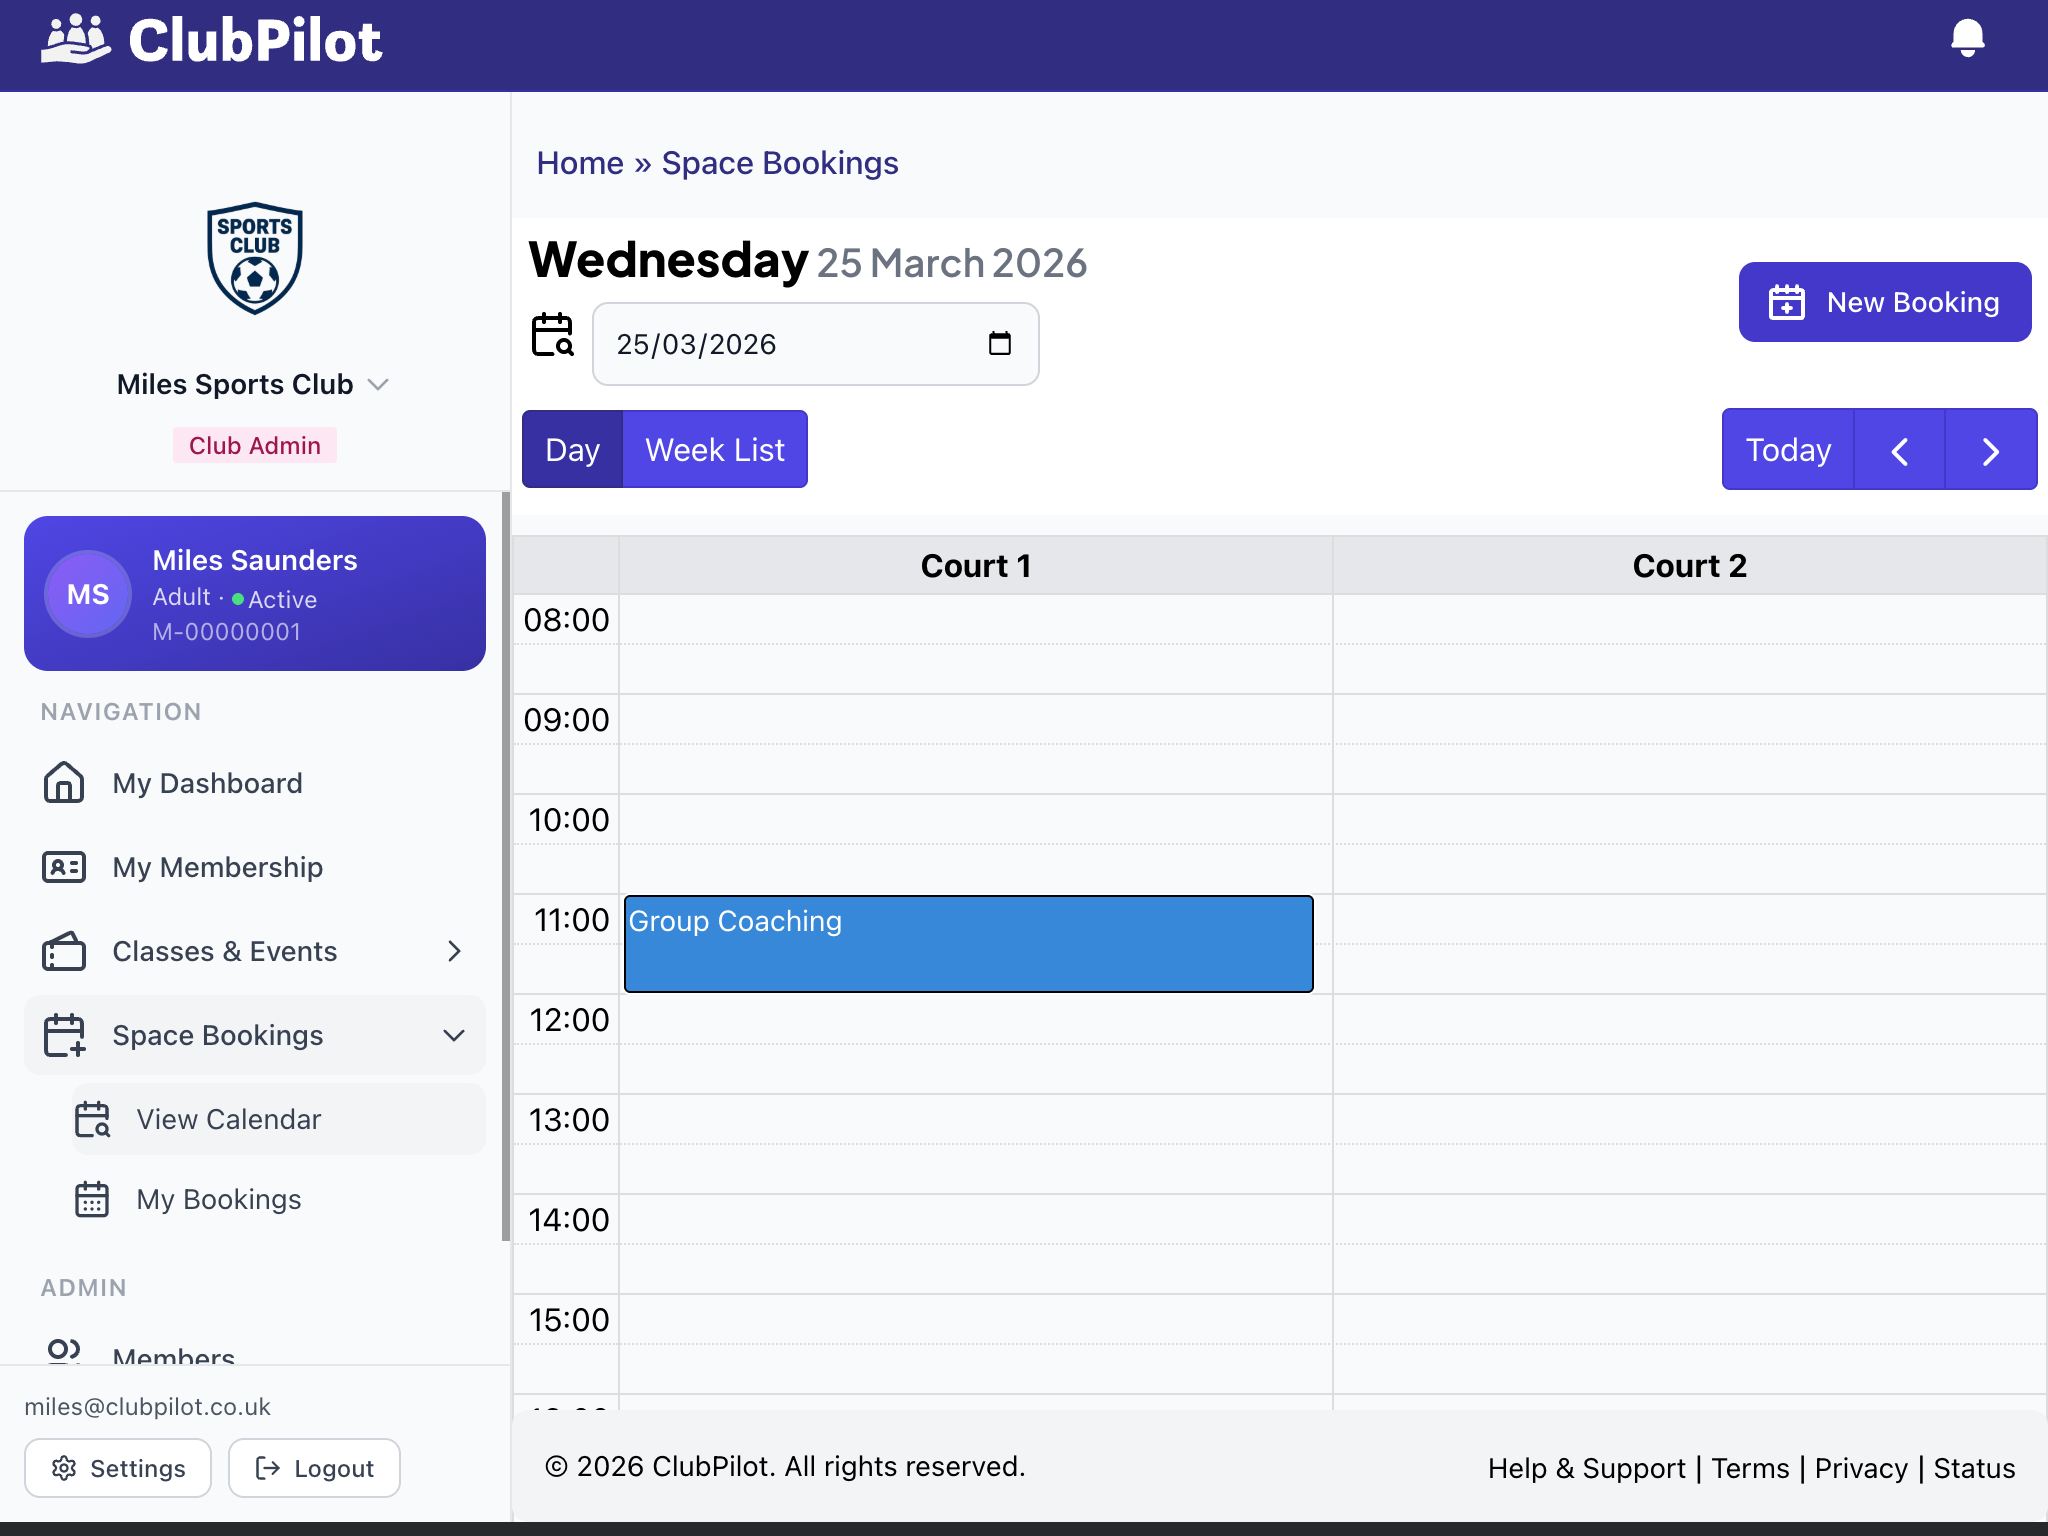This screenshot has height=1536, width=2048.
Task: Navigate to Space Bookings breadcrumb
Action: [779, 162]
